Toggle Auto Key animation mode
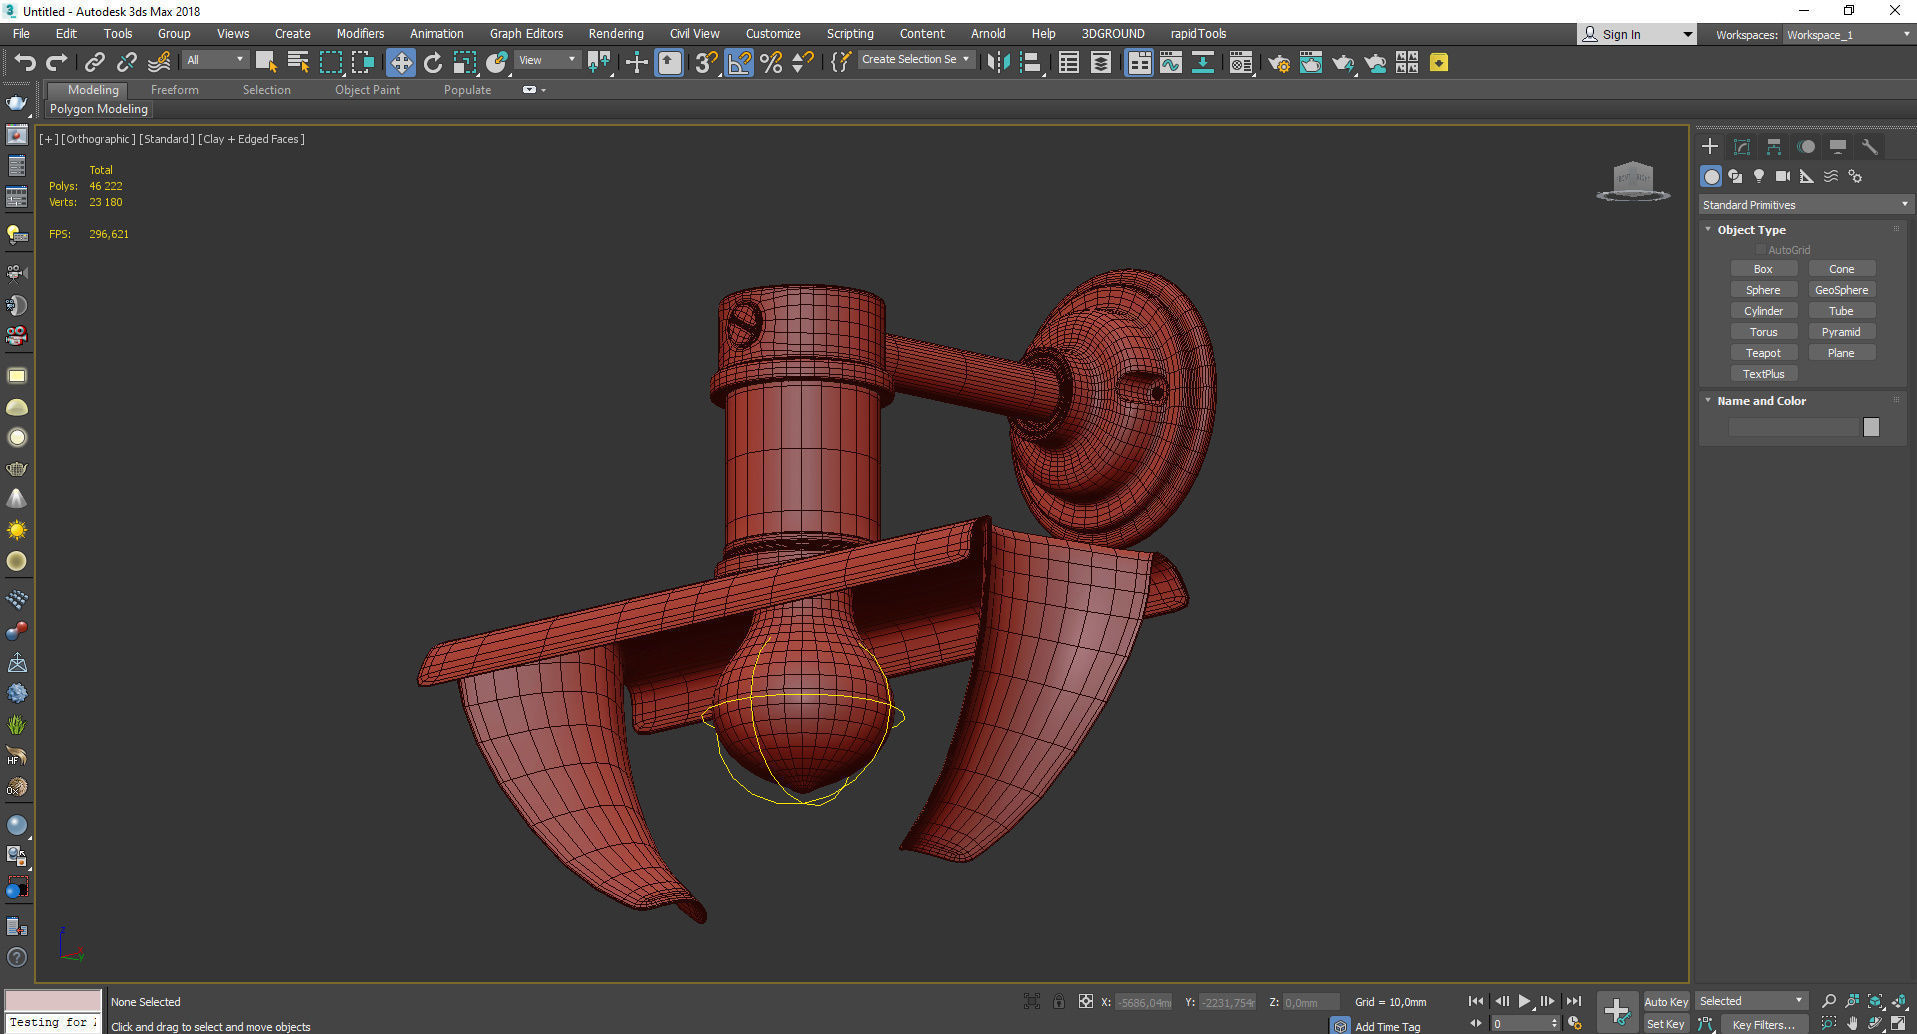This screenshot has height=1034, width=1917. (x=1665, y=1001)
